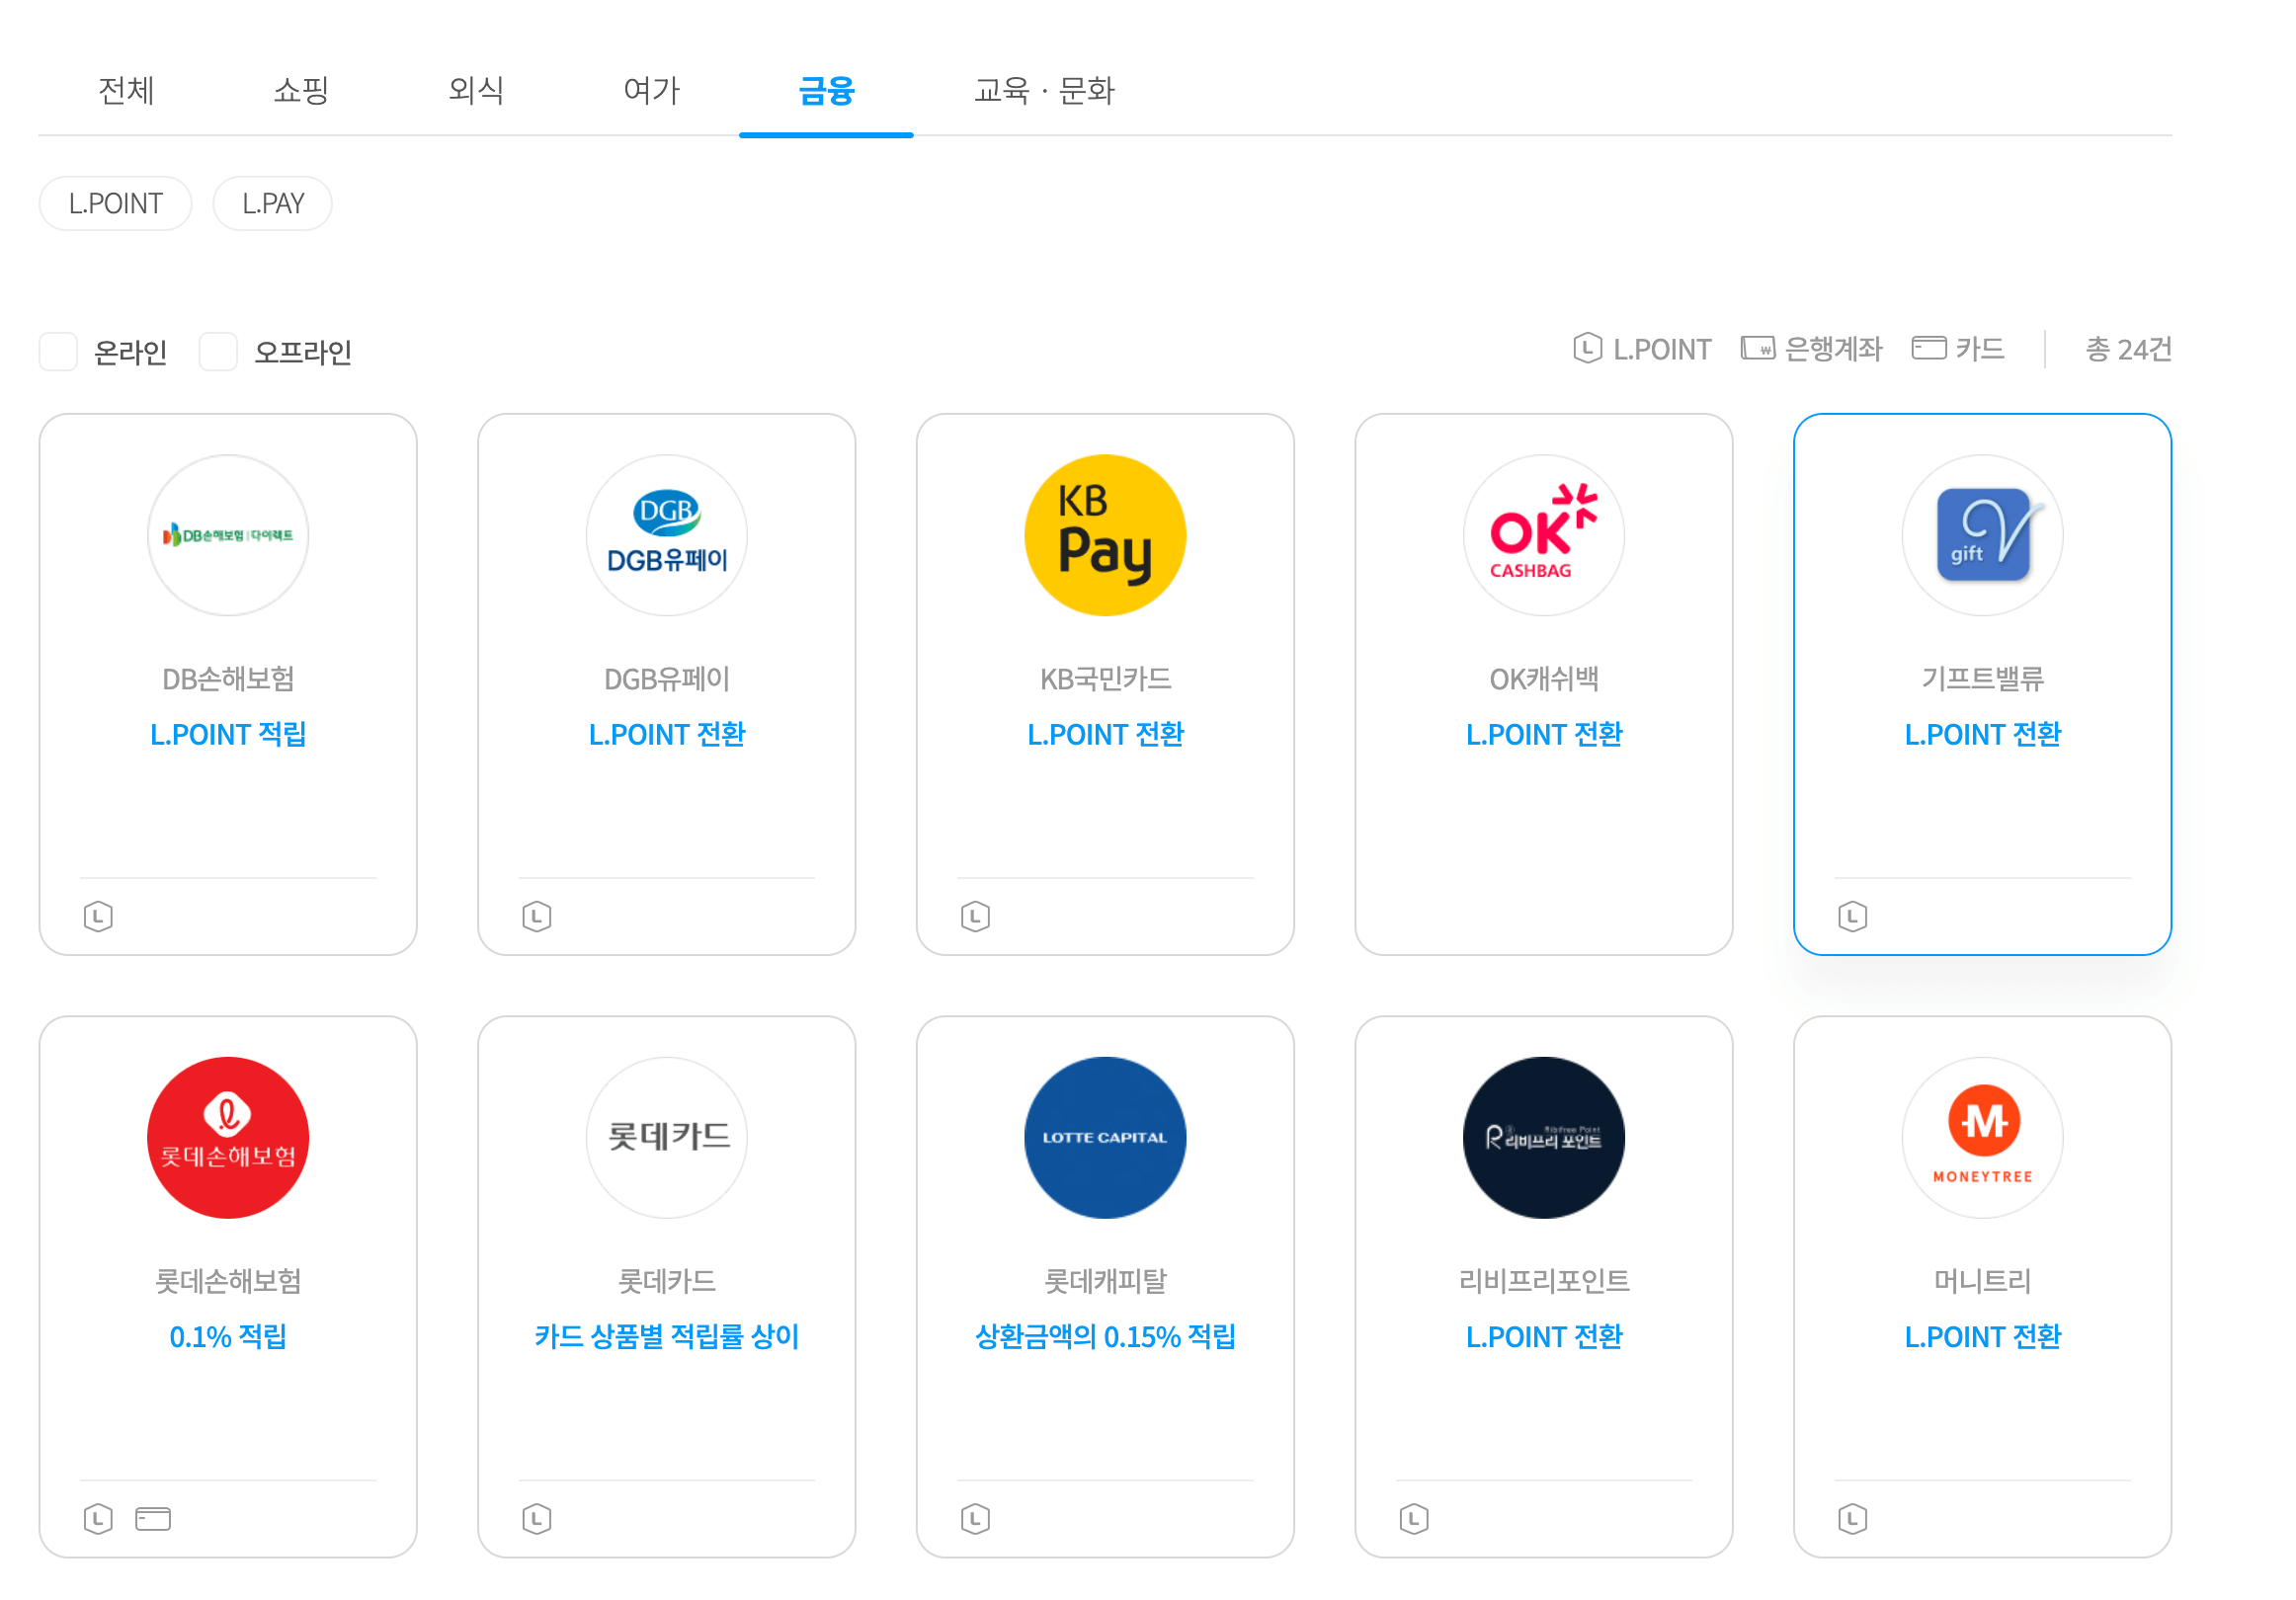Click the OK Cashbag logo
2296x1600 pixels.
(x=1543, y=535)
